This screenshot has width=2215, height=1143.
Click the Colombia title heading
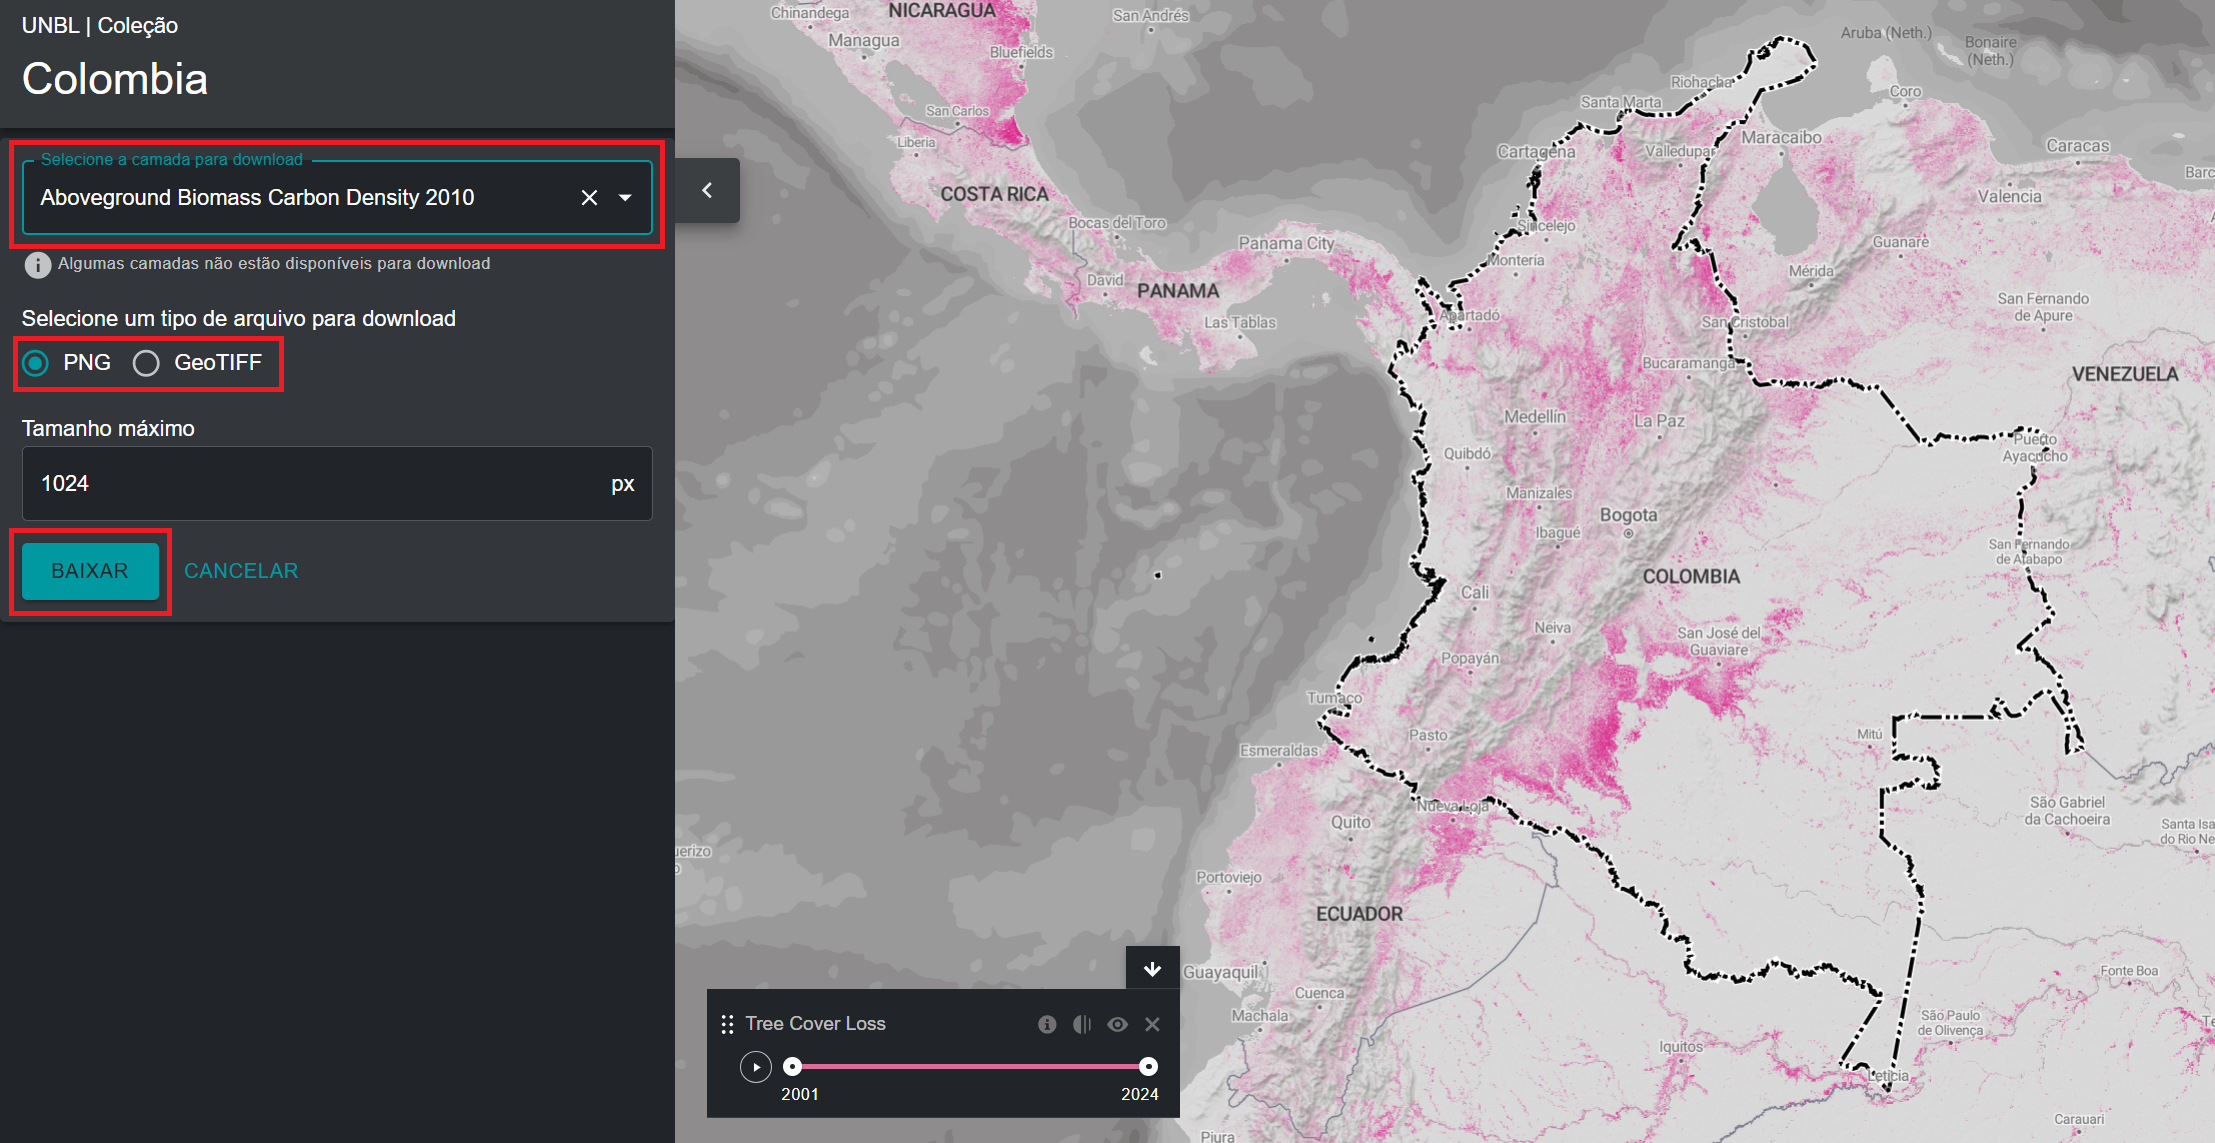(x=115, y=79)
